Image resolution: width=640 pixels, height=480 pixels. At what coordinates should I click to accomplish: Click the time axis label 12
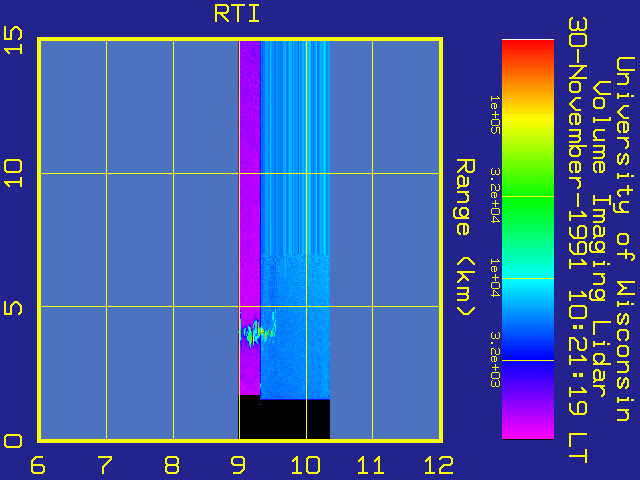[x=438, y=465]
